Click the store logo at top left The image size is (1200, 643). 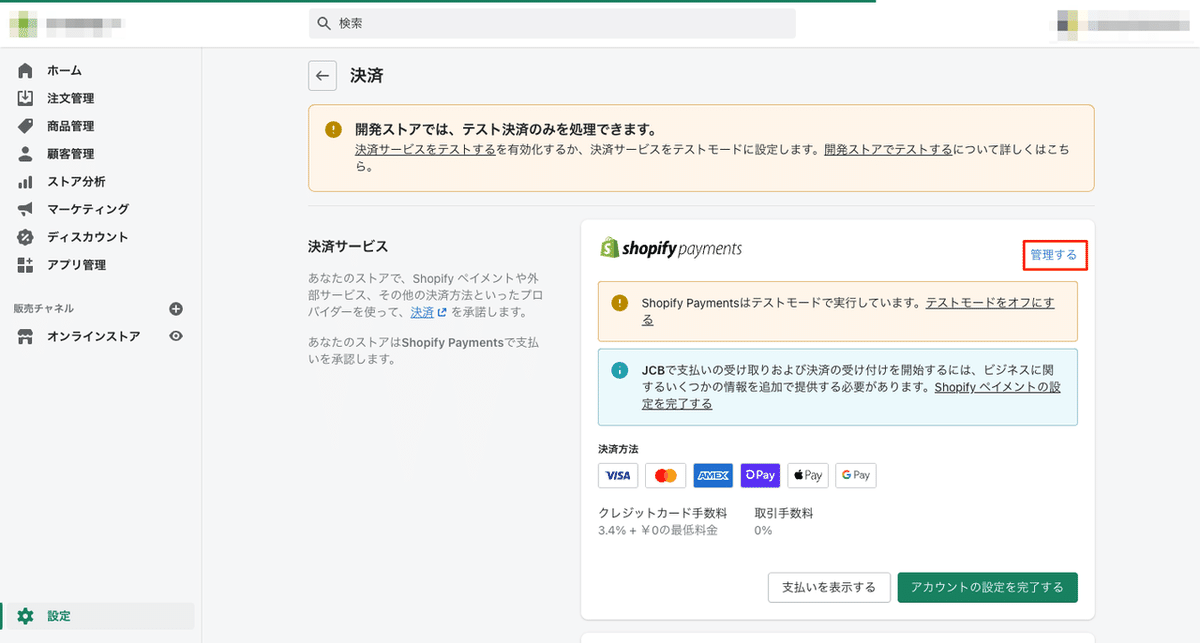pyautogui.click(x=22, y=22)
